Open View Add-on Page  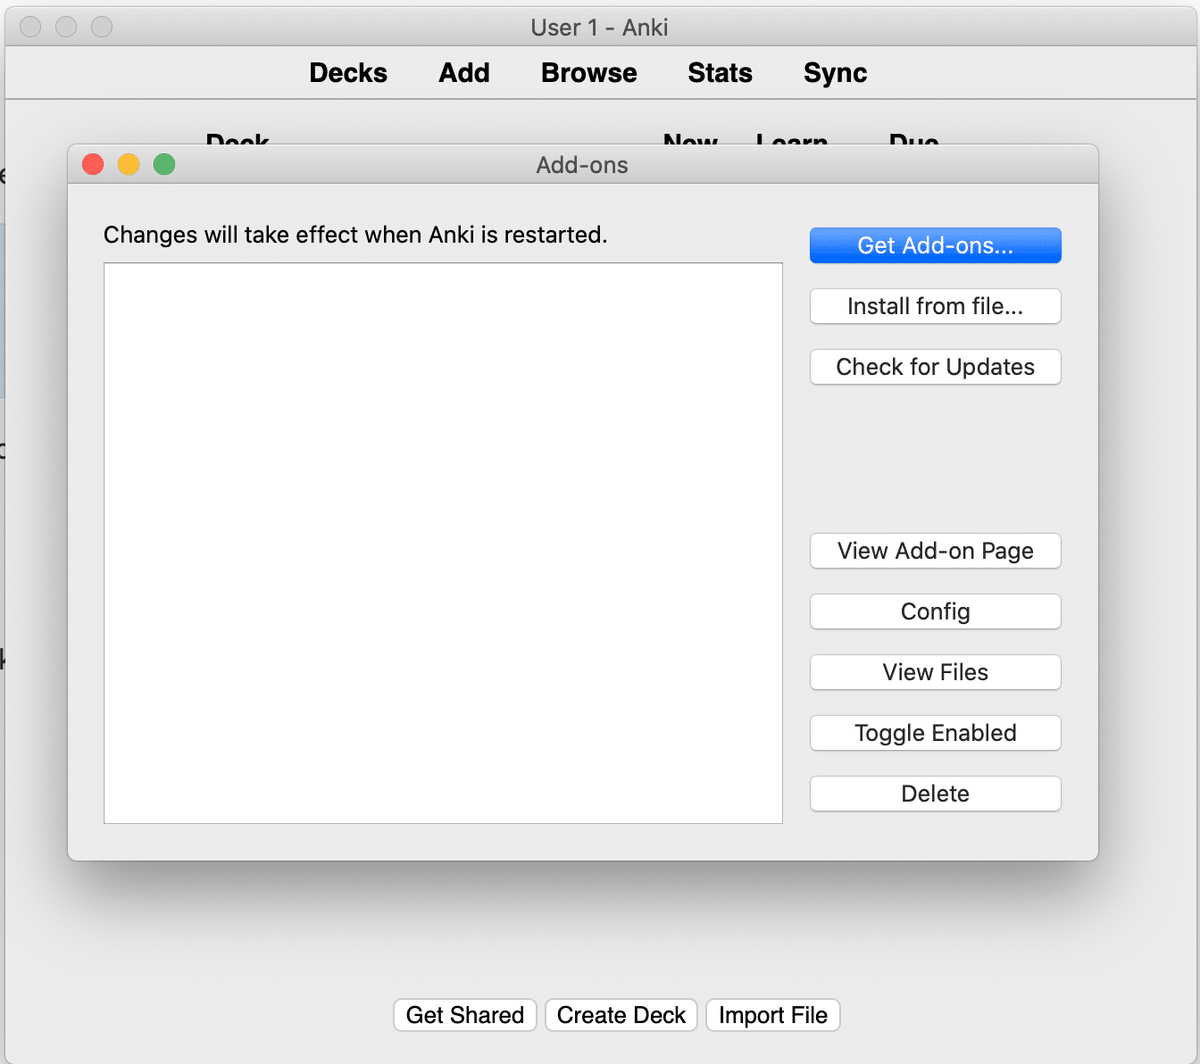click(x=935, y=551)
